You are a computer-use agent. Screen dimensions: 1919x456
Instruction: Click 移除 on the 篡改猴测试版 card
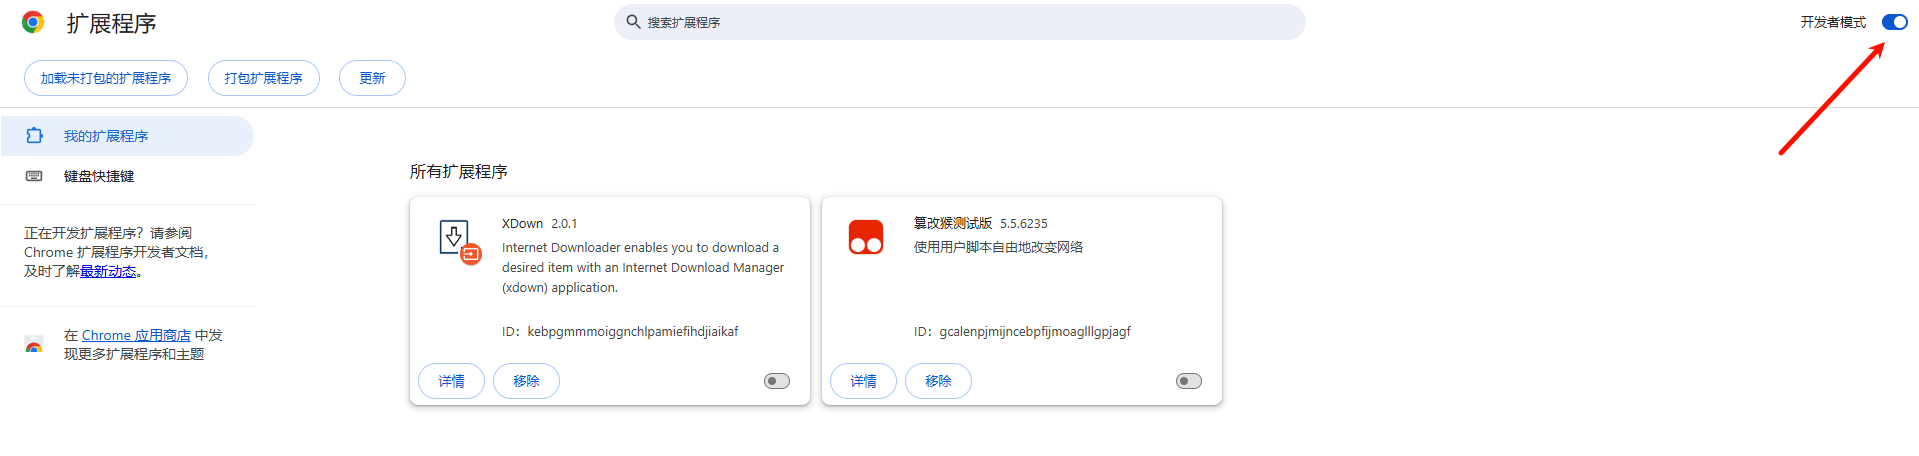(938, 381)
